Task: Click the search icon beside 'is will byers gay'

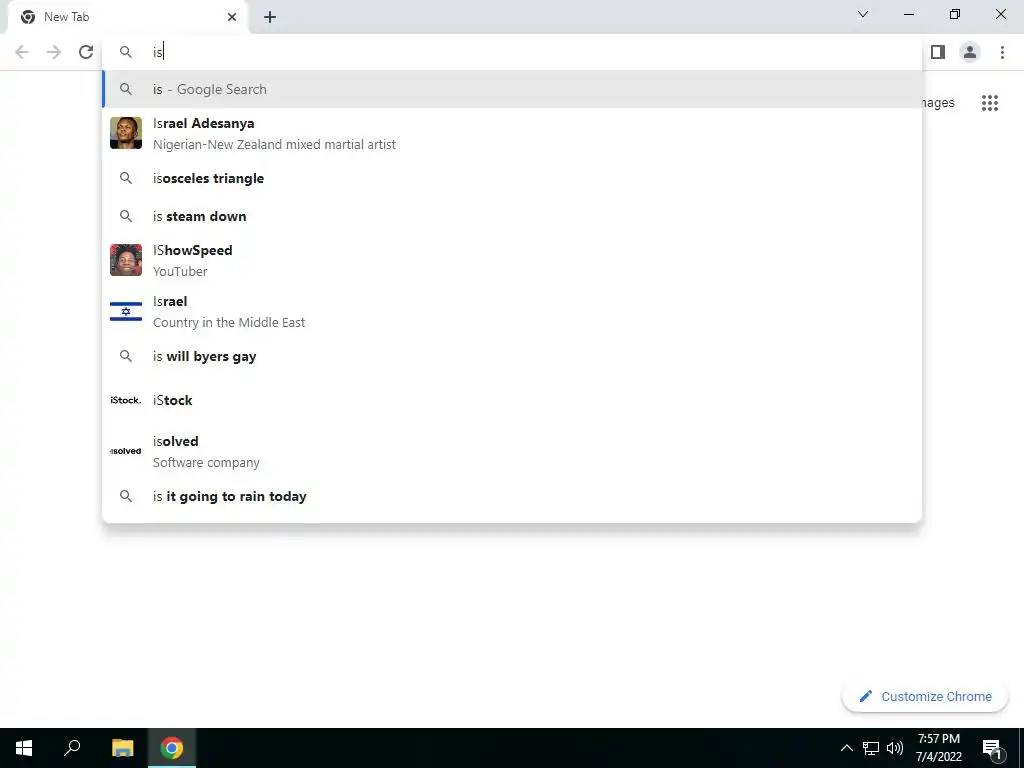Action: 126,357
